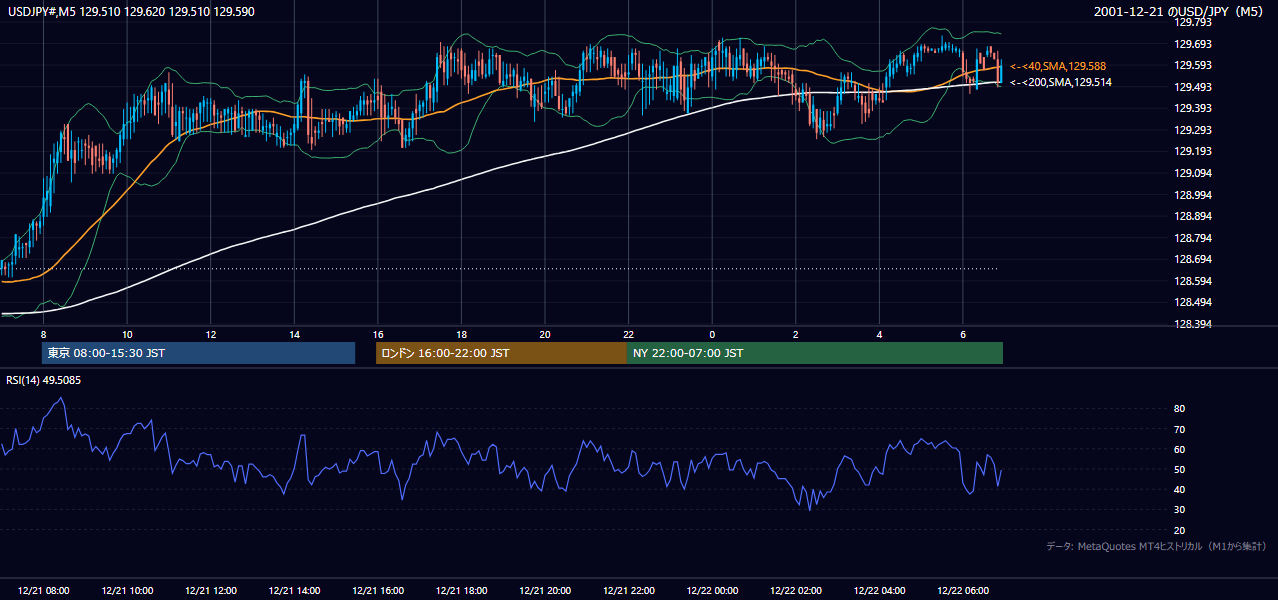This screenshot has height=600, width=1278.
Task: Click the date label 12/22 06:00
Action: pyautogui.click(x=962, y=591)
